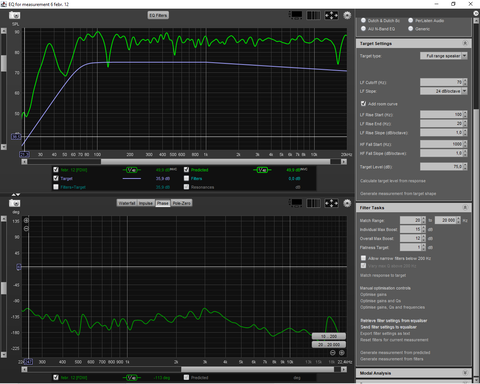Image resolution: width=480 pixels, height=384 pixels.
Task: Capture upper graph image with camera icon
Action: point(14,15)
